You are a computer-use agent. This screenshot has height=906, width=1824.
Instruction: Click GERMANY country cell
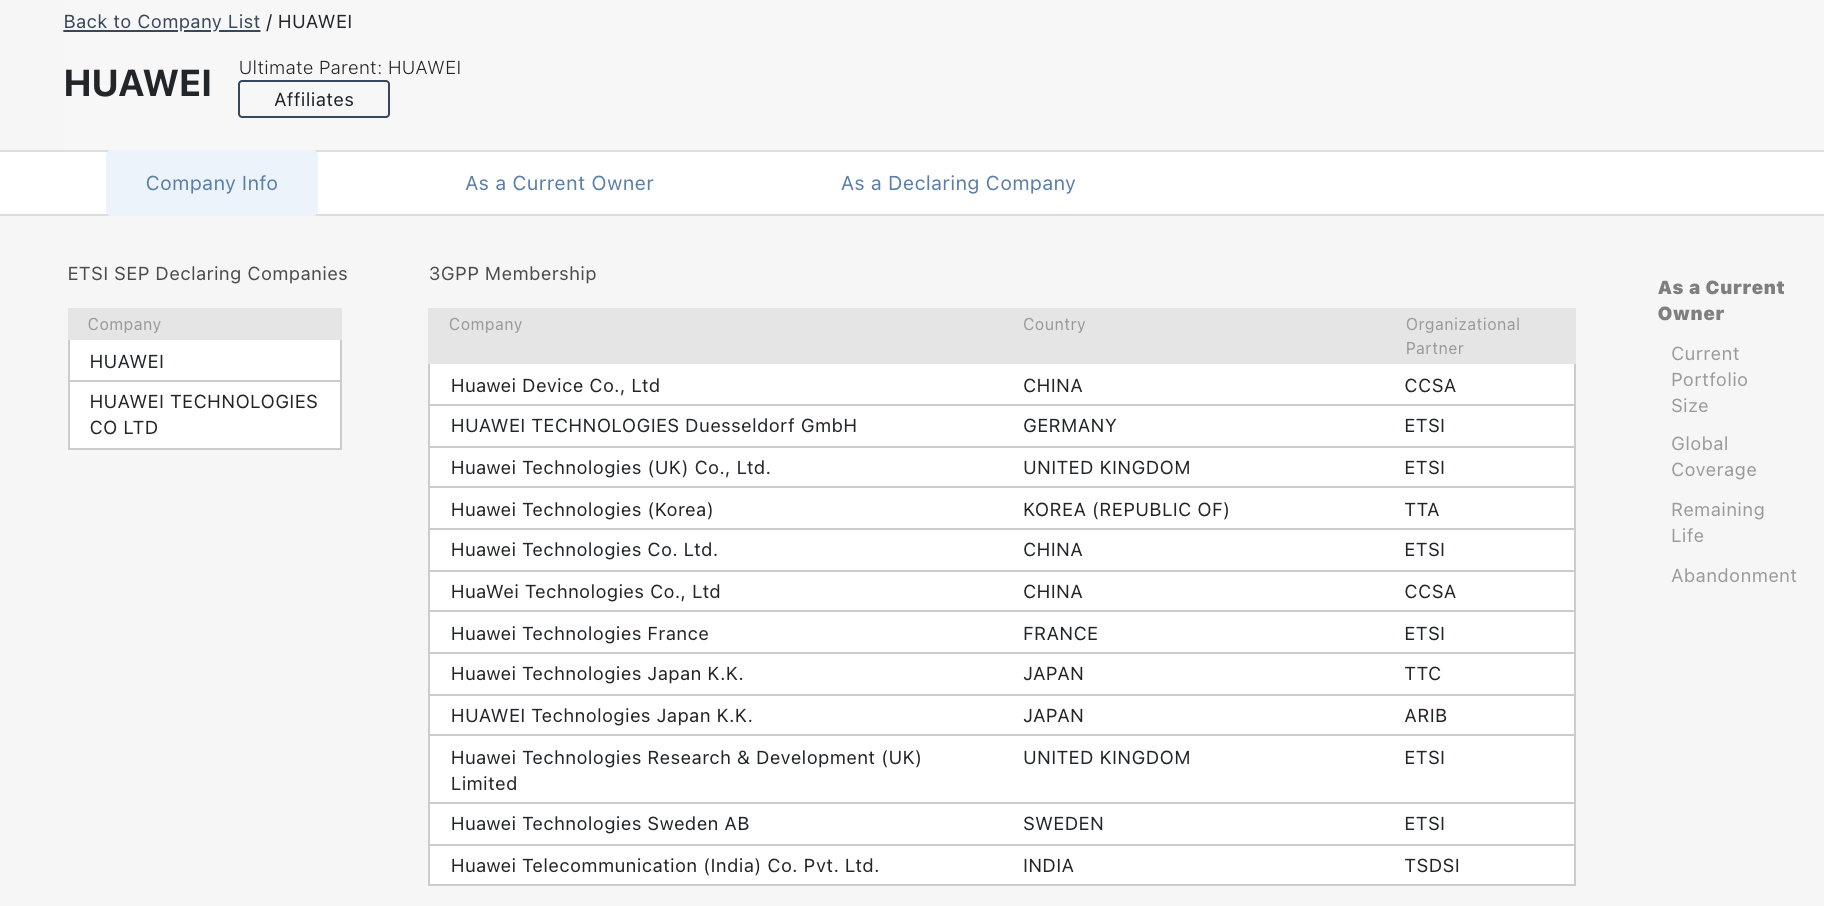[x=1069, y=426]
